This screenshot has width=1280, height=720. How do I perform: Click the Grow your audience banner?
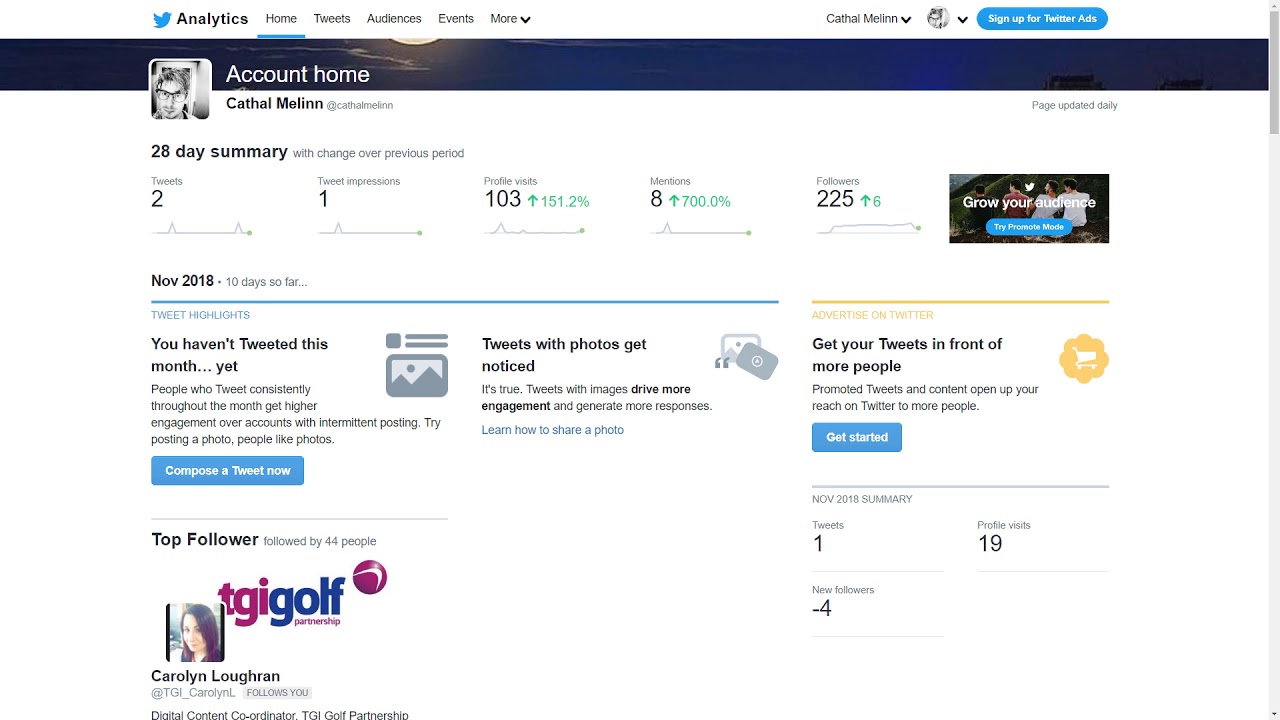click(1029, 208)
